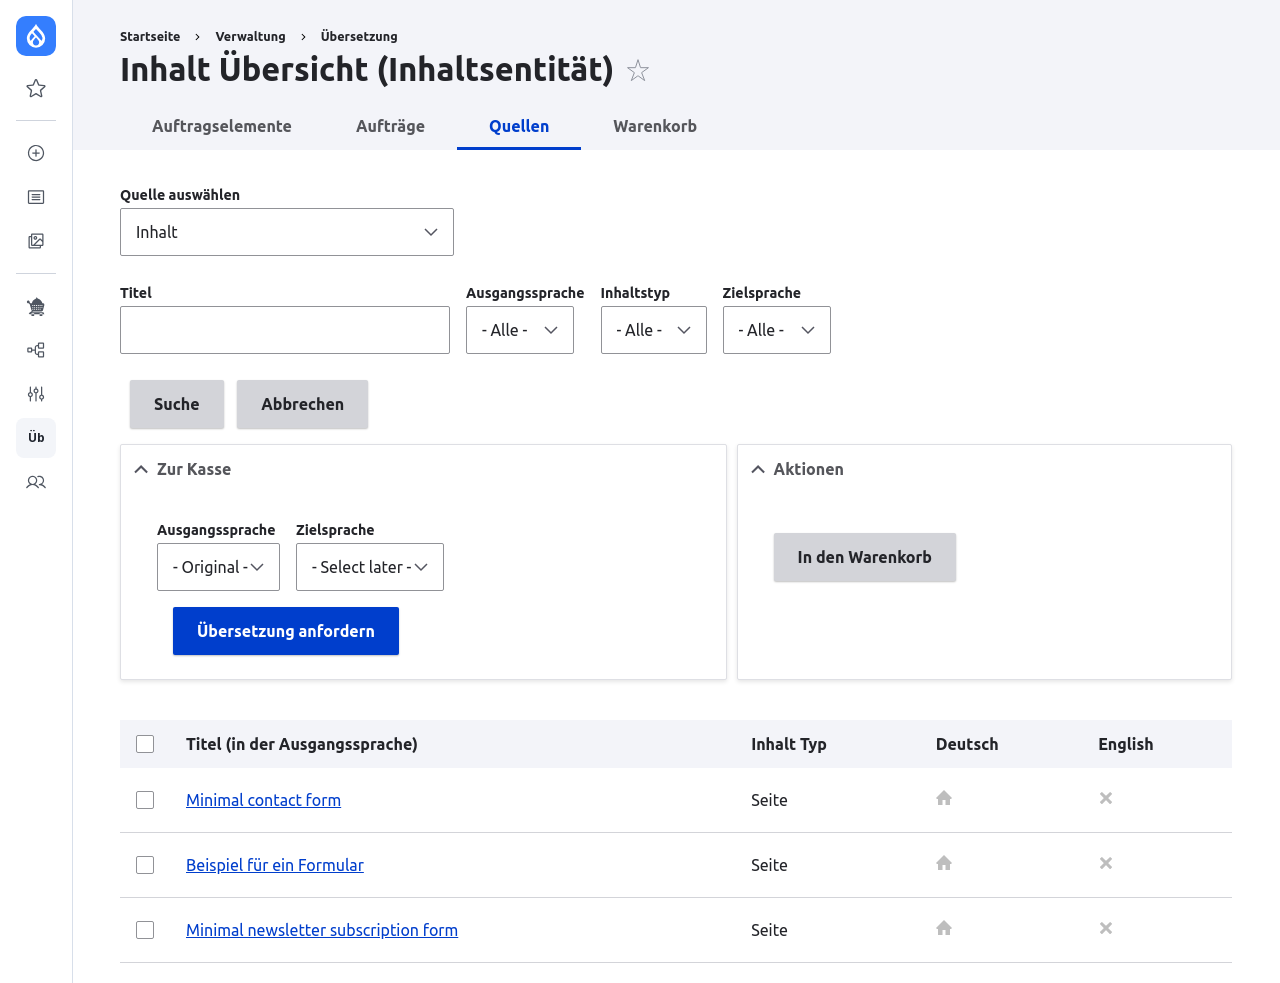Screen dimensions: 1280x983
Task: Open the Quelle auswählen dropdown
Action: [287, 232]
